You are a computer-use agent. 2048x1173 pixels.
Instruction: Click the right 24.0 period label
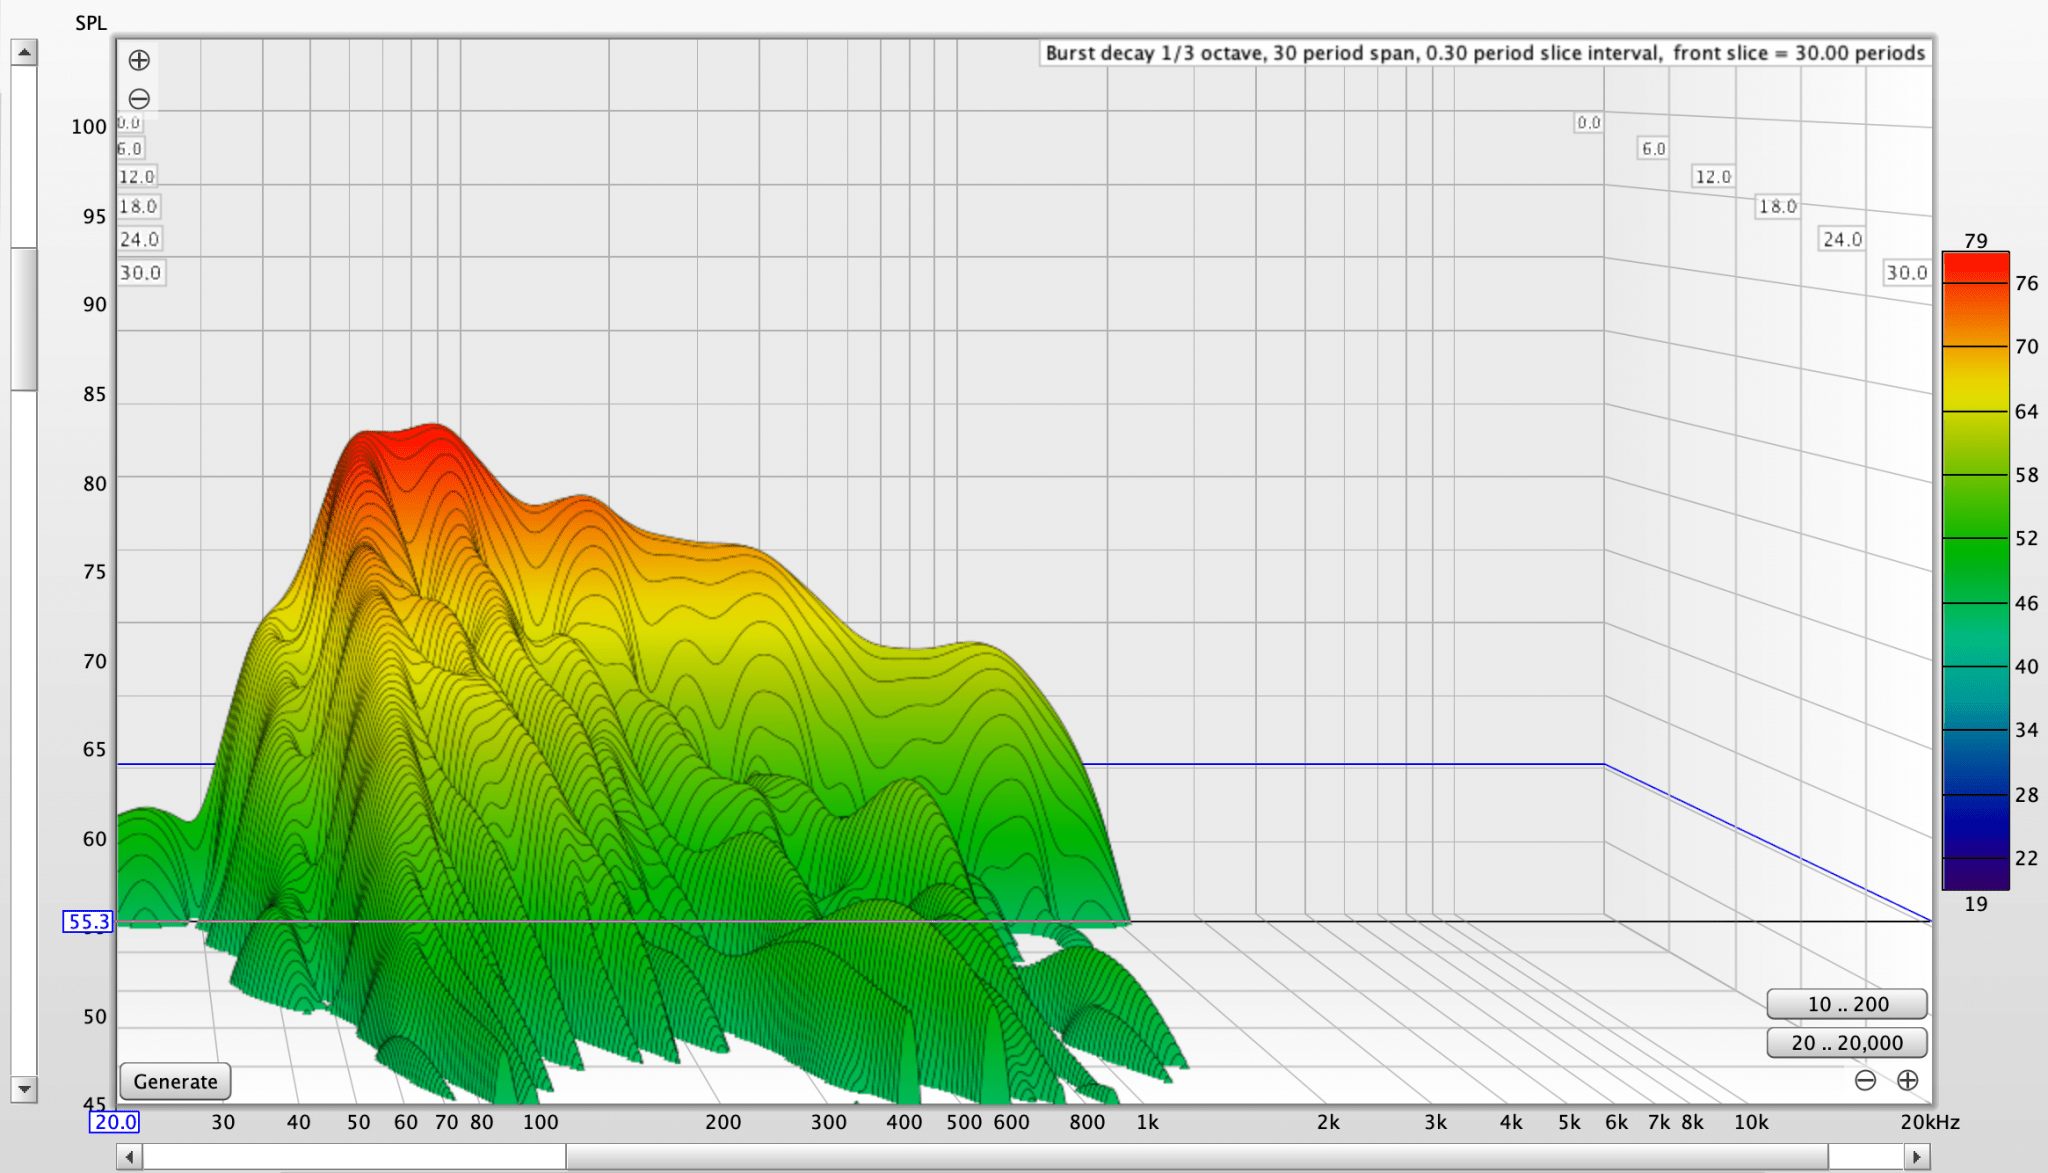pos(1842,239)
